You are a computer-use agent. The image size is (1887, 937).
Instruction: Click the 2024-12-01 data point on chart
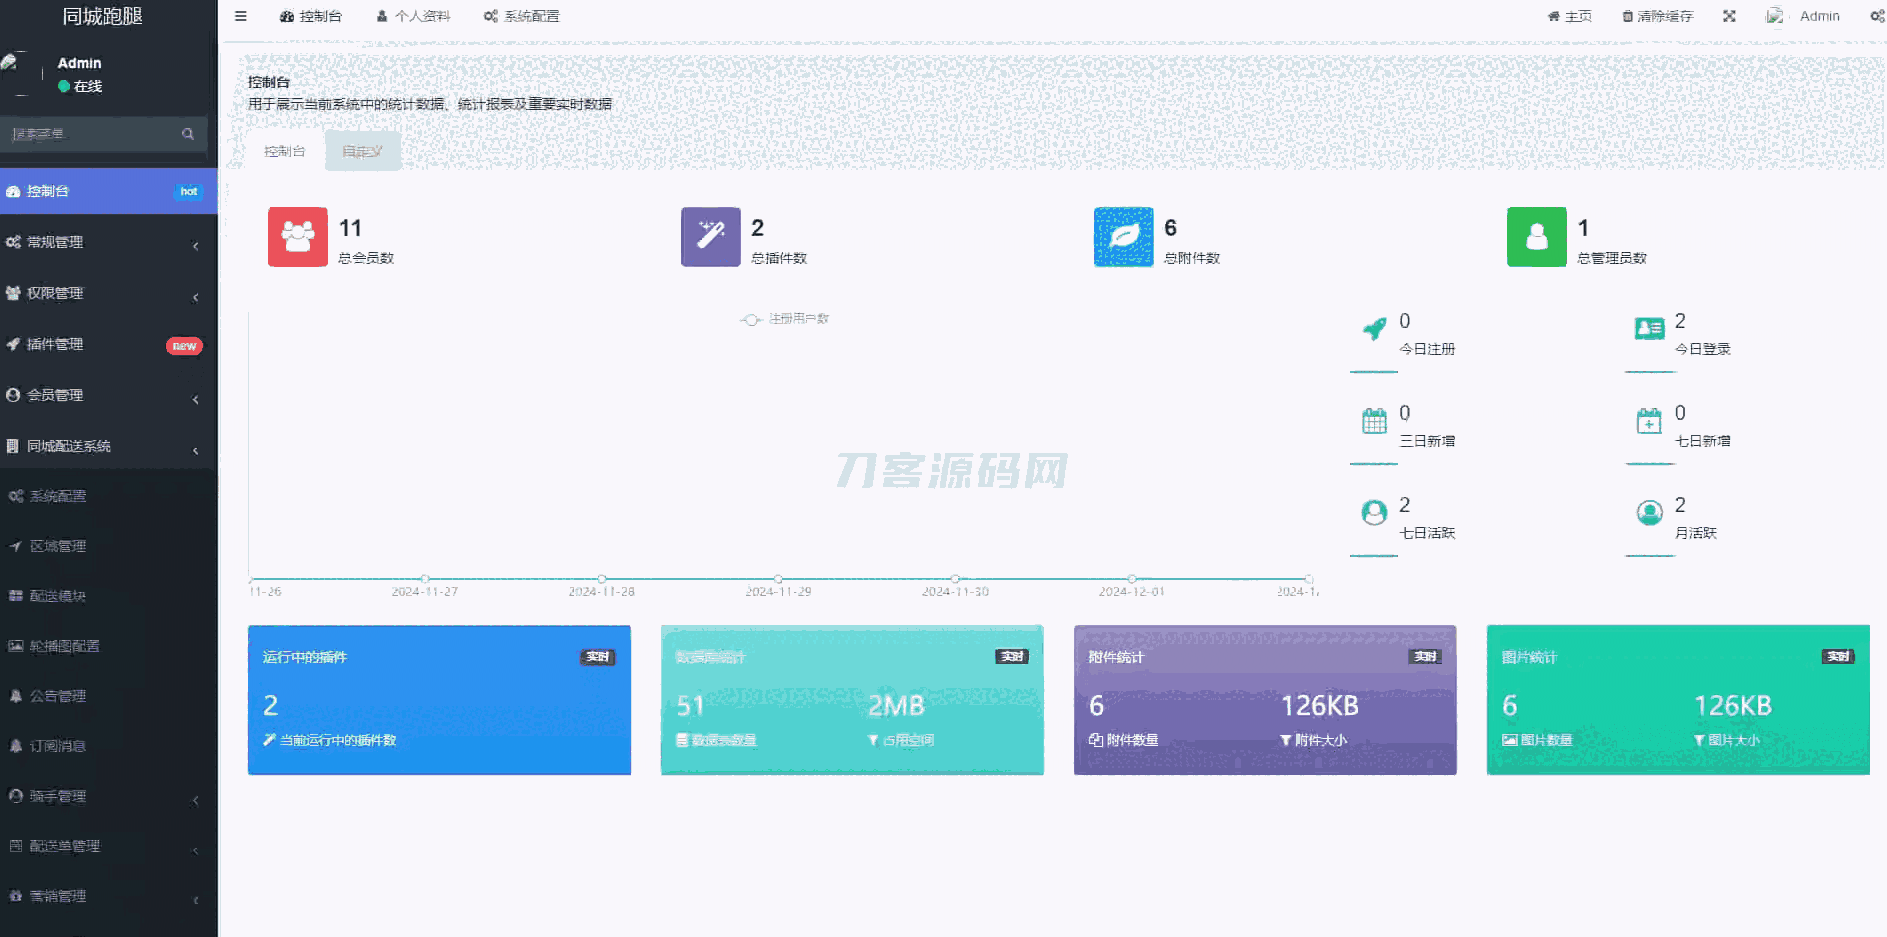(1132, 579)
